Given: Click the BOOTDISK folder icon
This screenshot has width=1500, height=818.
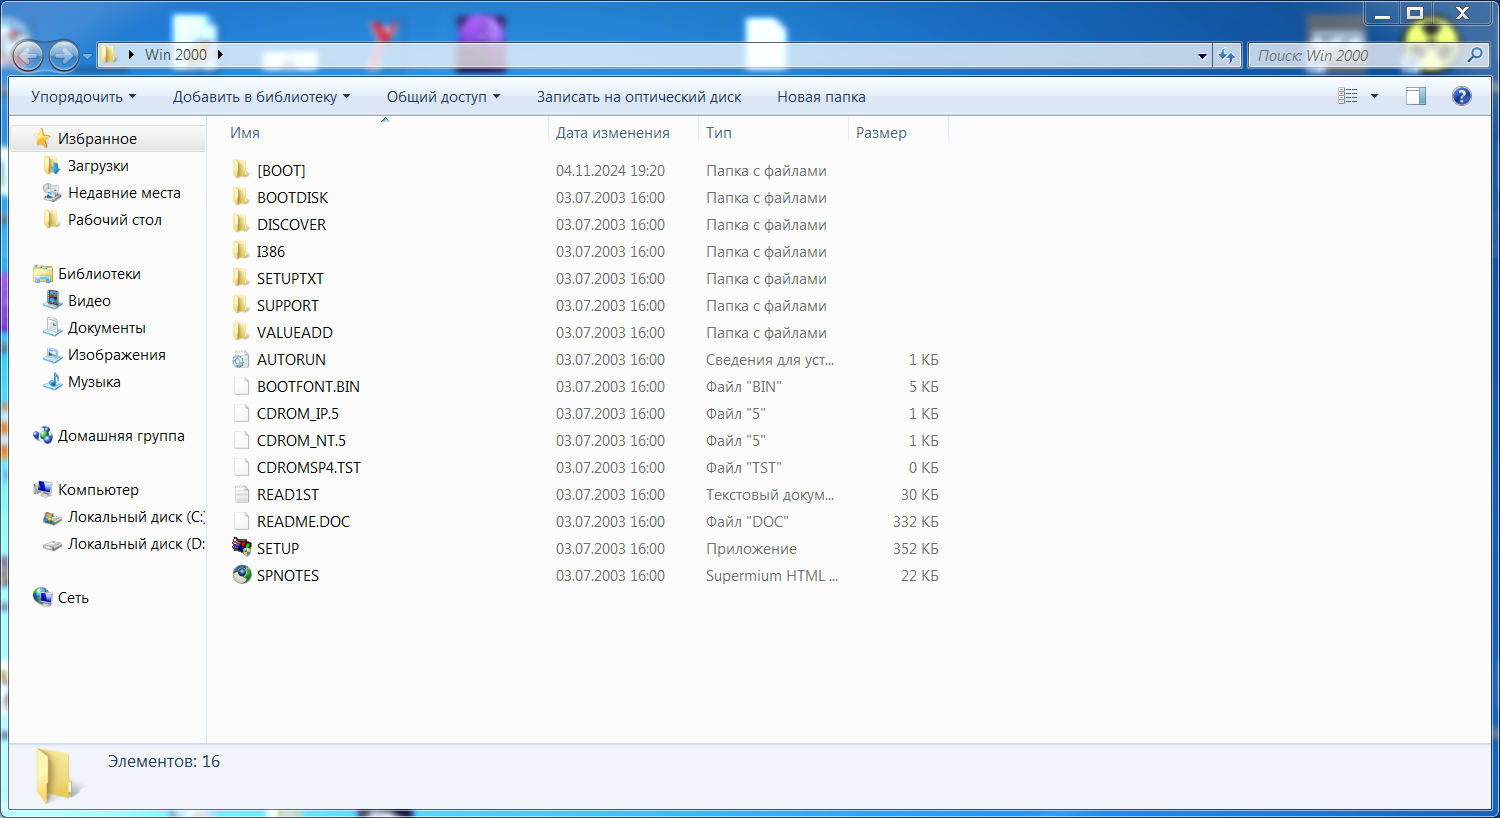Looking at the screenshot, I should click(241, 197).
